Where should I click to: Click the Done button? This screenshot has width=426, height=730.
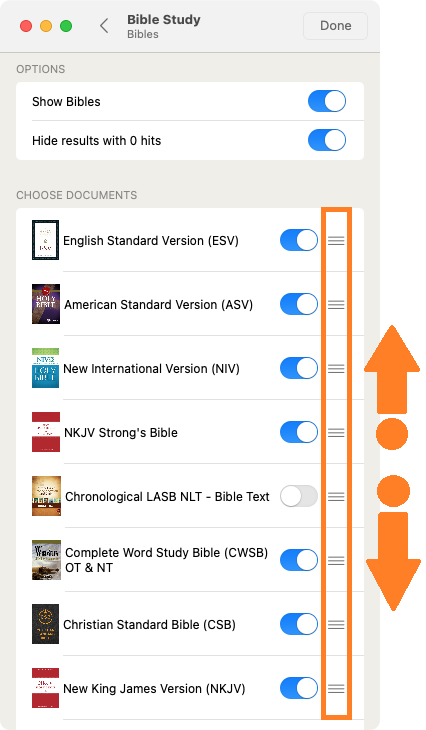click(335, 26)
